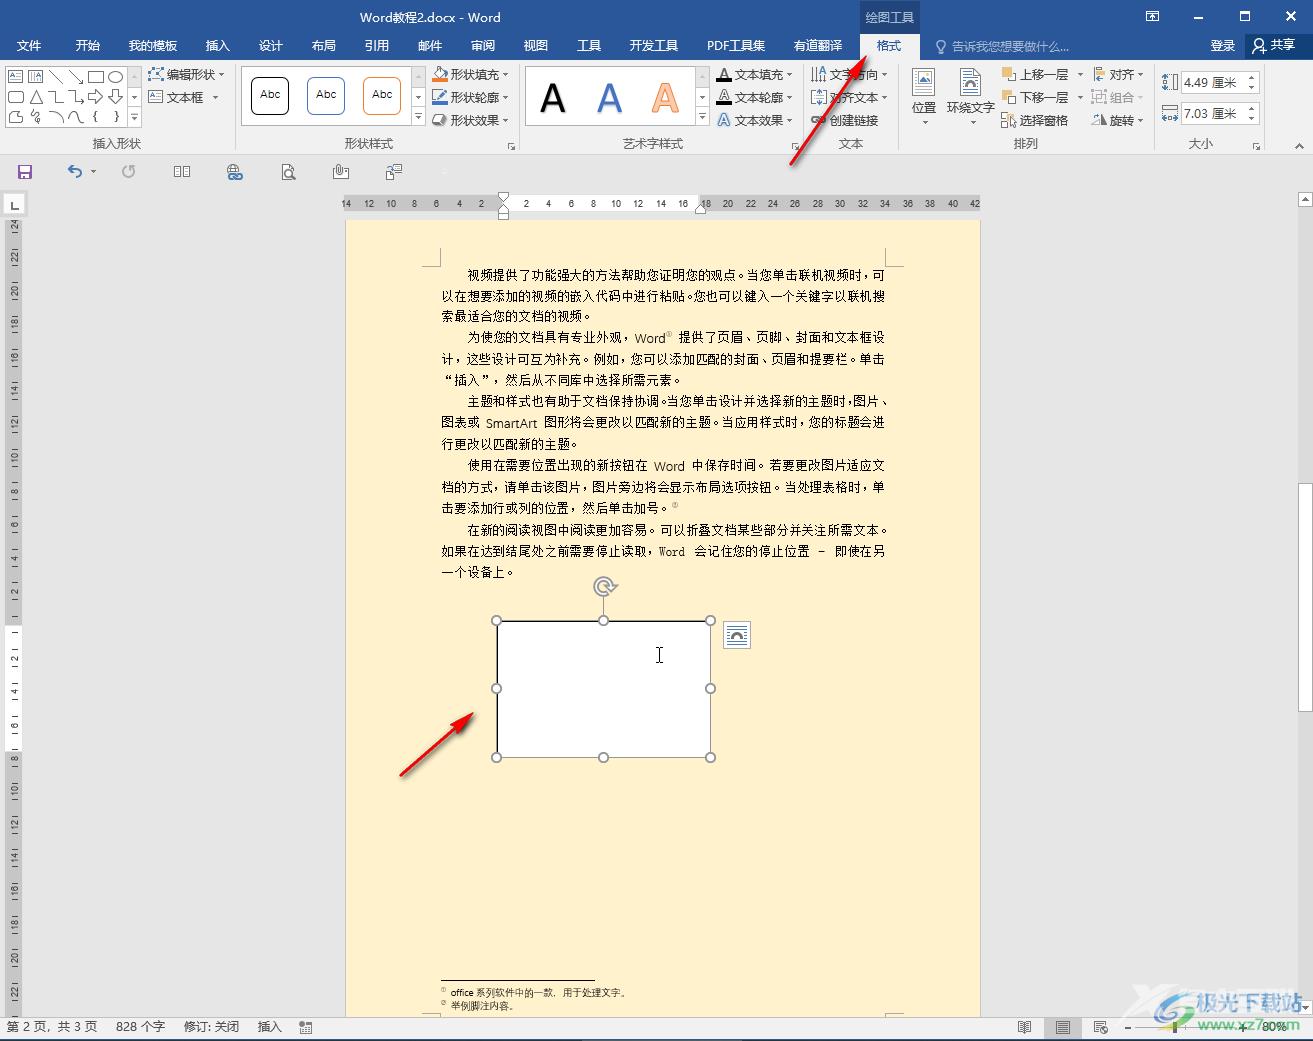The width and height of the screenshot is (1313, 1041).
Task: Choose the triangle shape in gallery
Action: pyautogui.click(x=36, y=97)
